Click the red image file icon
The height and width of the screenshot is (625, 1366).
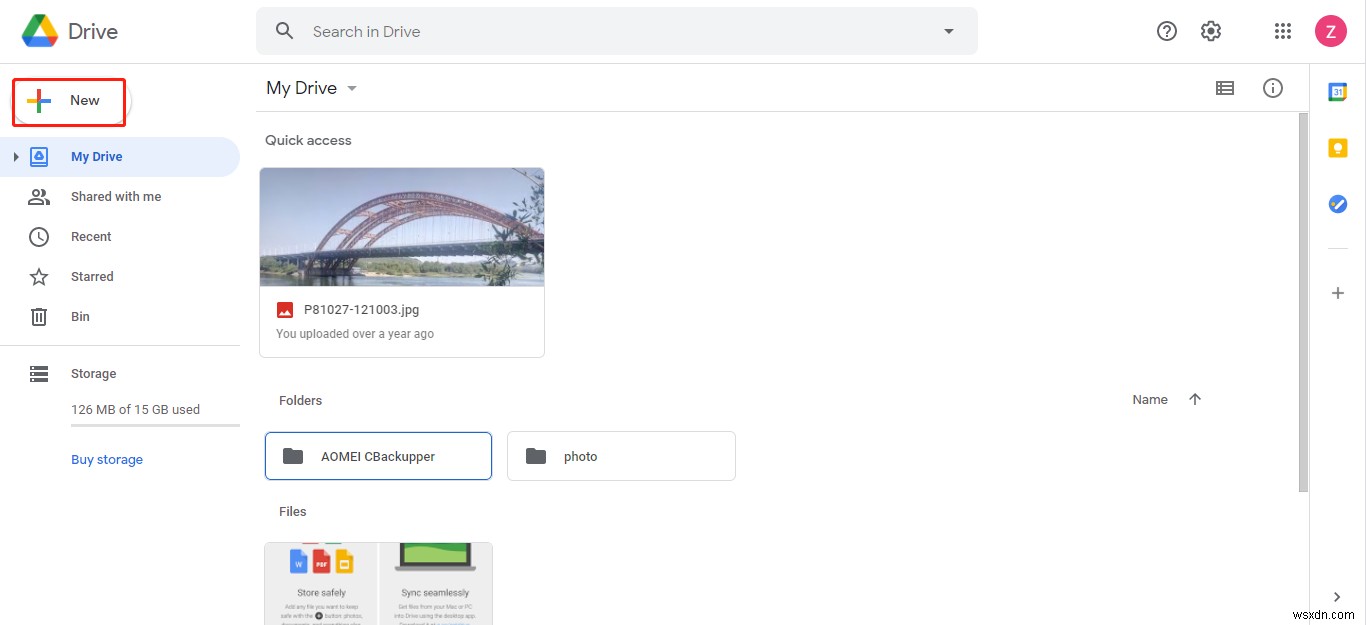[x=285, y=310]
